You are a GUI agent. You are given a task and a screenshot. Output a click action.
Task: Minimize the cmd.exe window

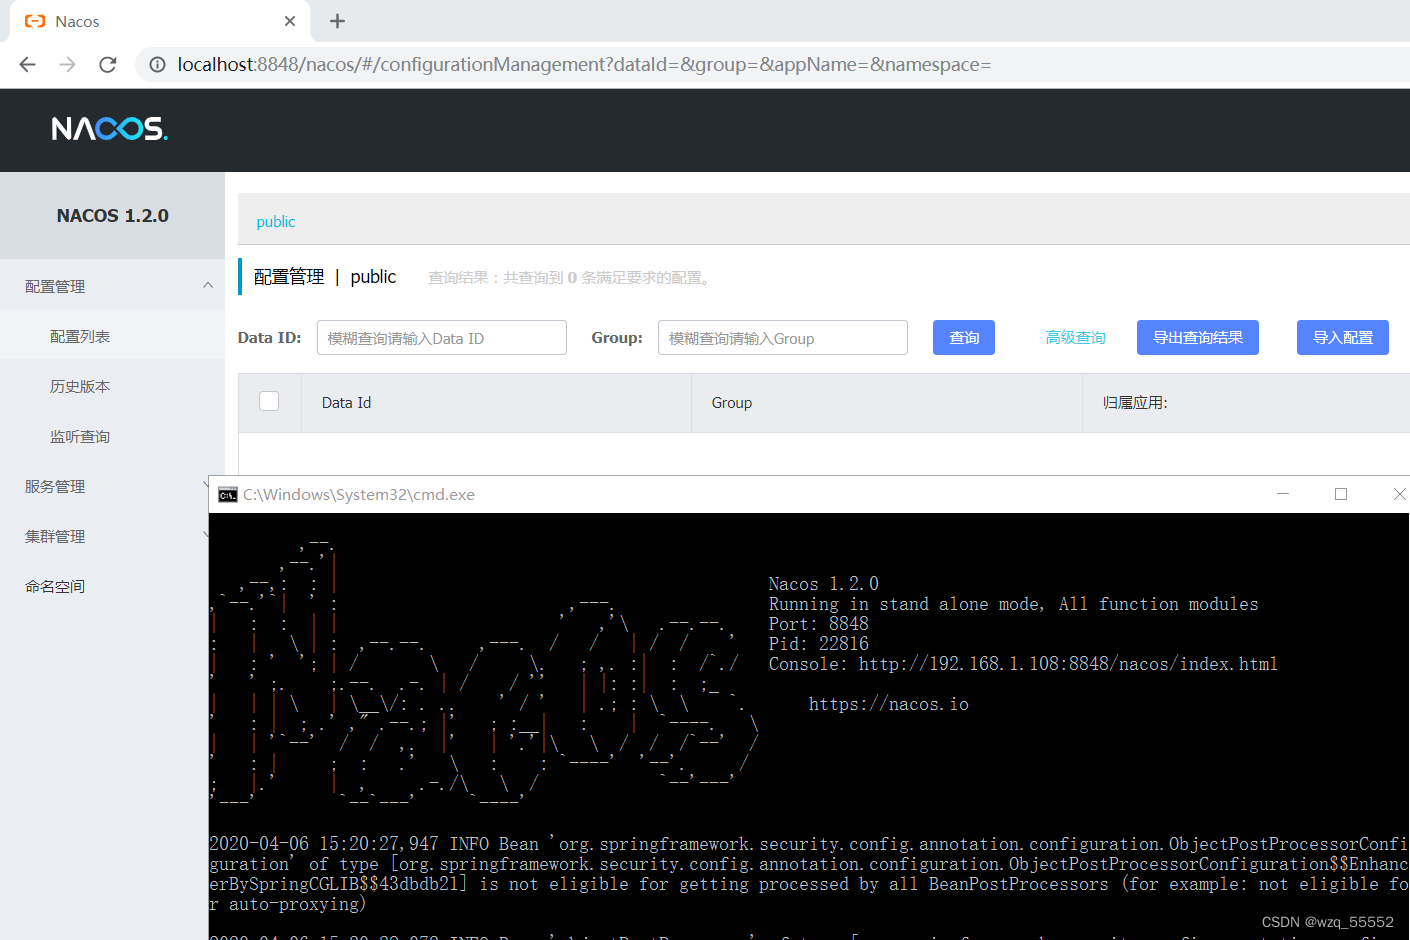coord(1283,494)
